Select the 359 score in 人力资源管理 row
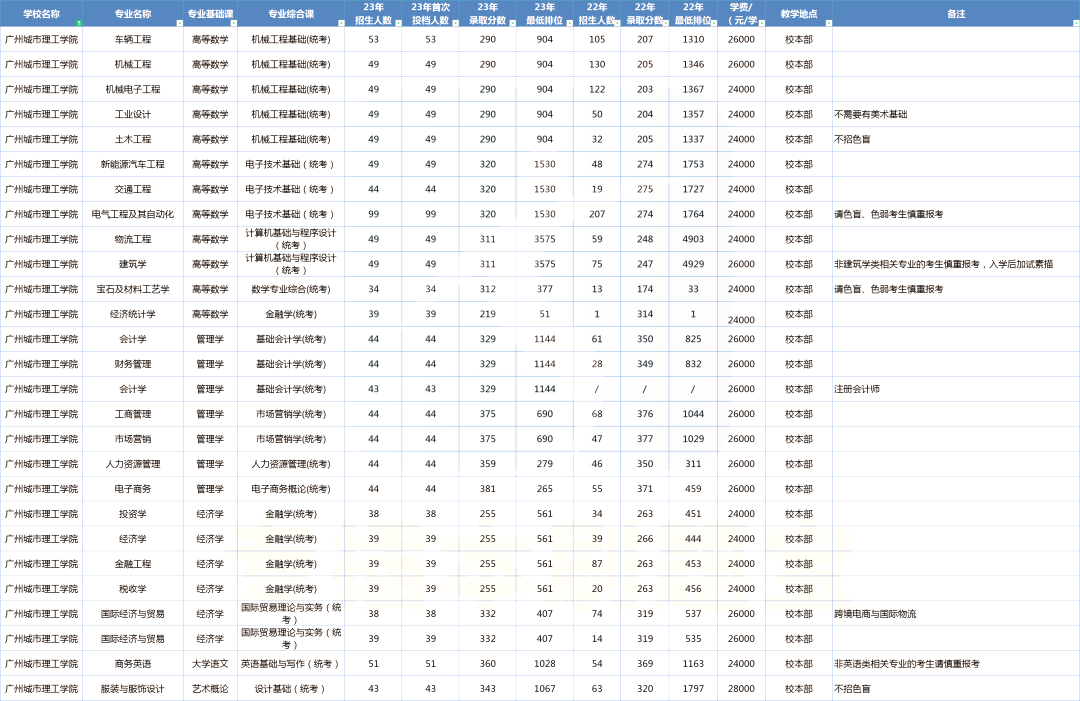 pos(488,464)
